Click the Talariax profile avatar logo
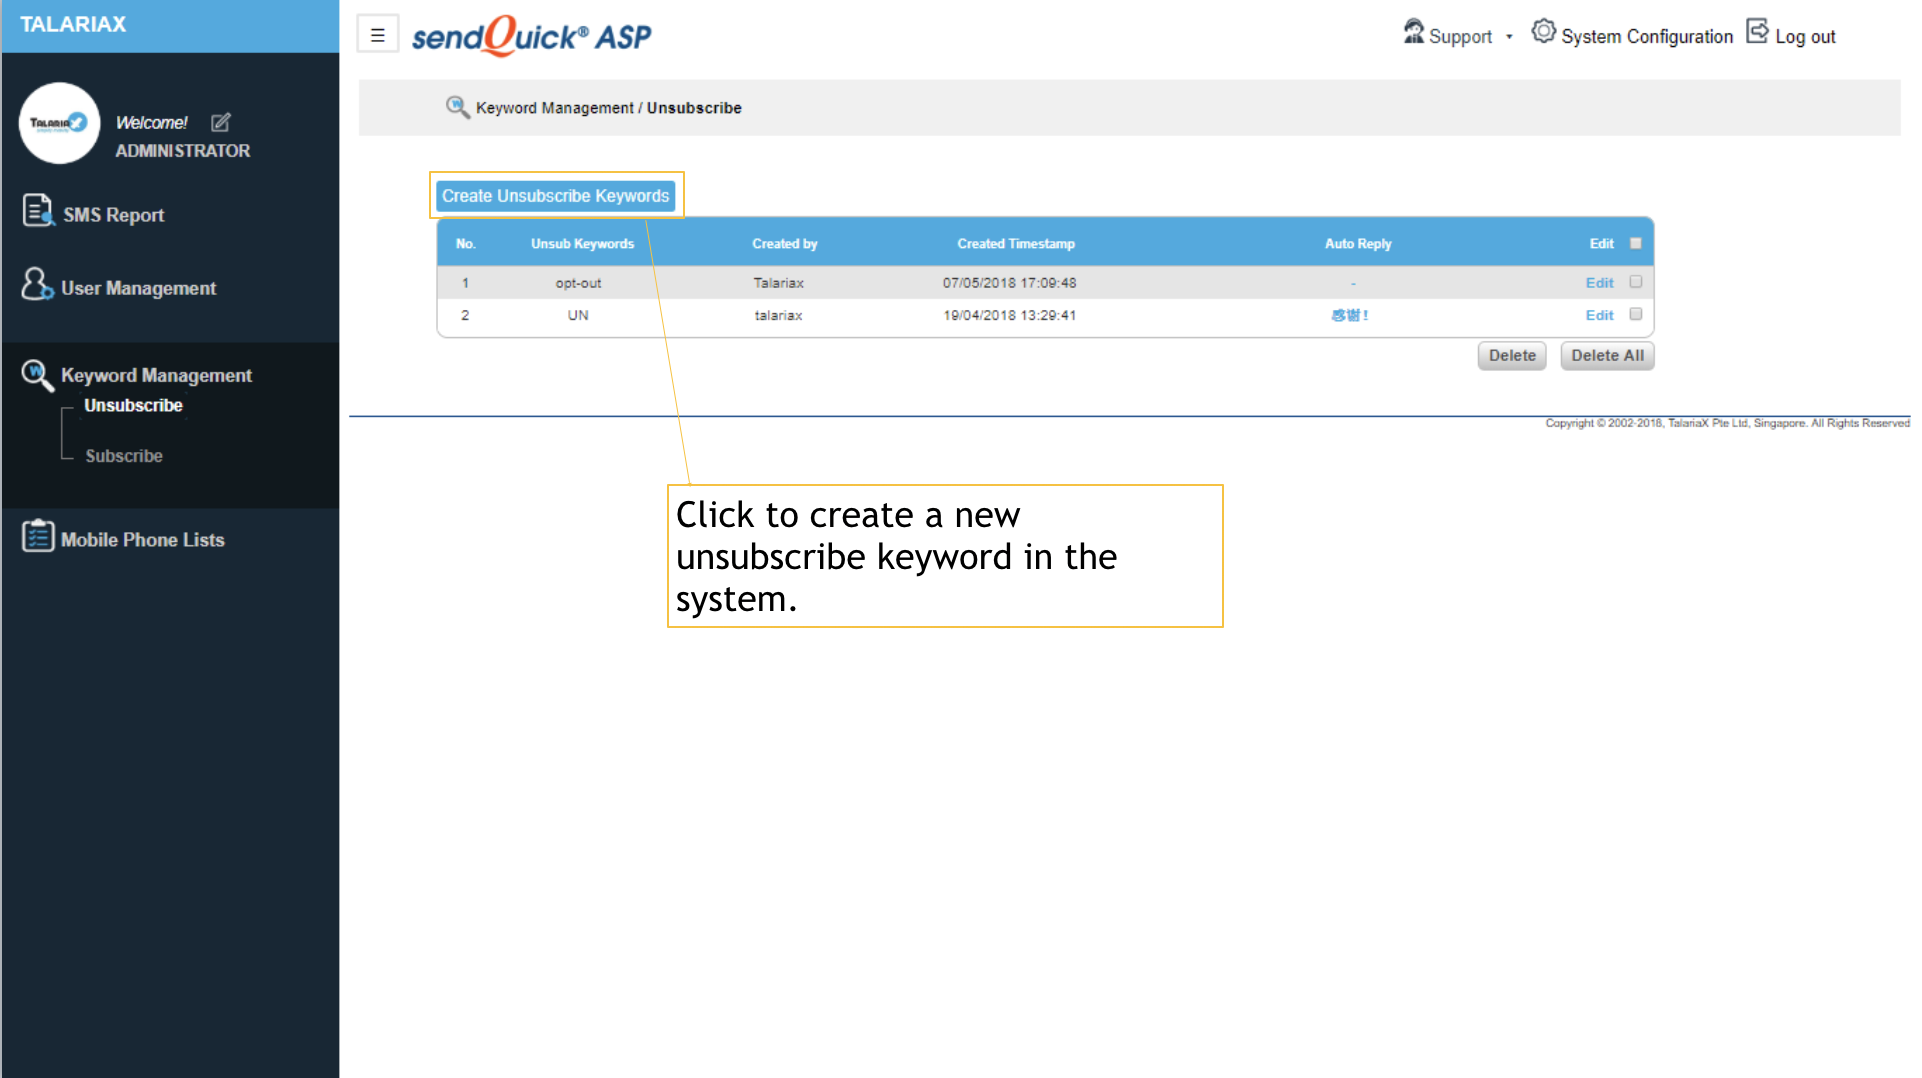 click(59, 123)
